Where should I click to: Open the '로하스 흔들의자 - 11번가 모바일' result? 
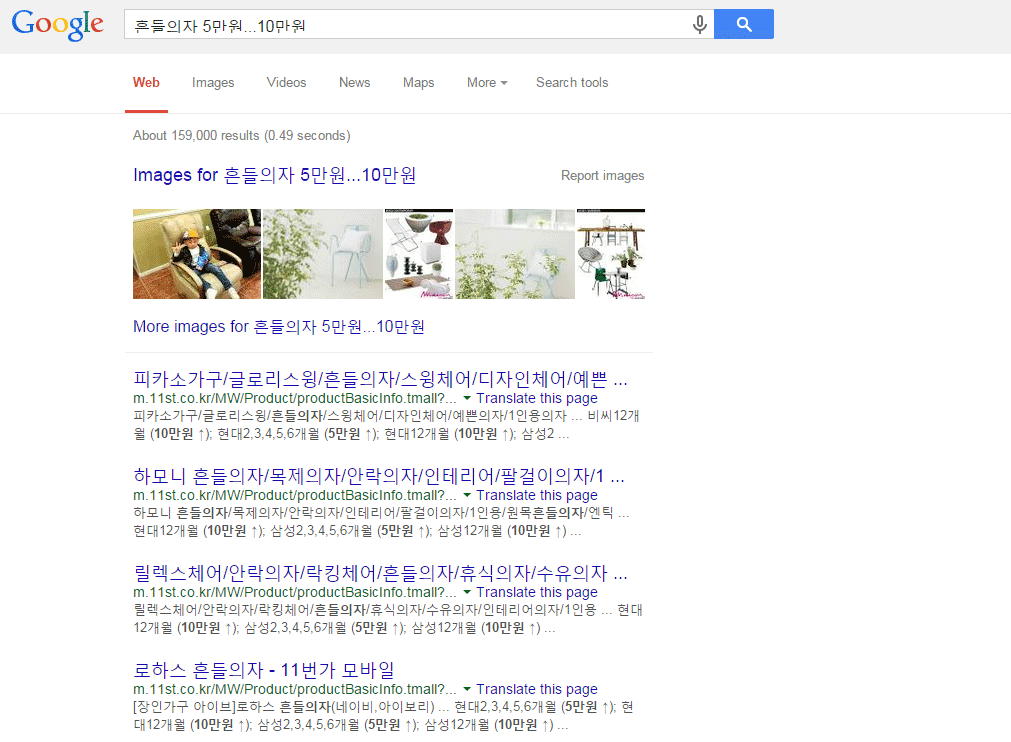click(264, 670)
